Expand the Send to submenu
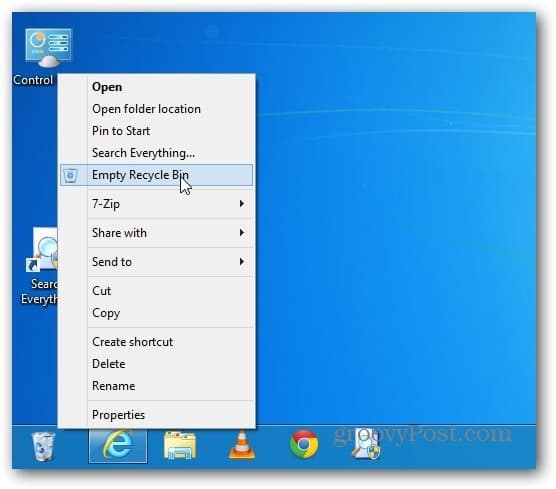The width and height of the screenshot is (556, 489). [x=156, y=262]
